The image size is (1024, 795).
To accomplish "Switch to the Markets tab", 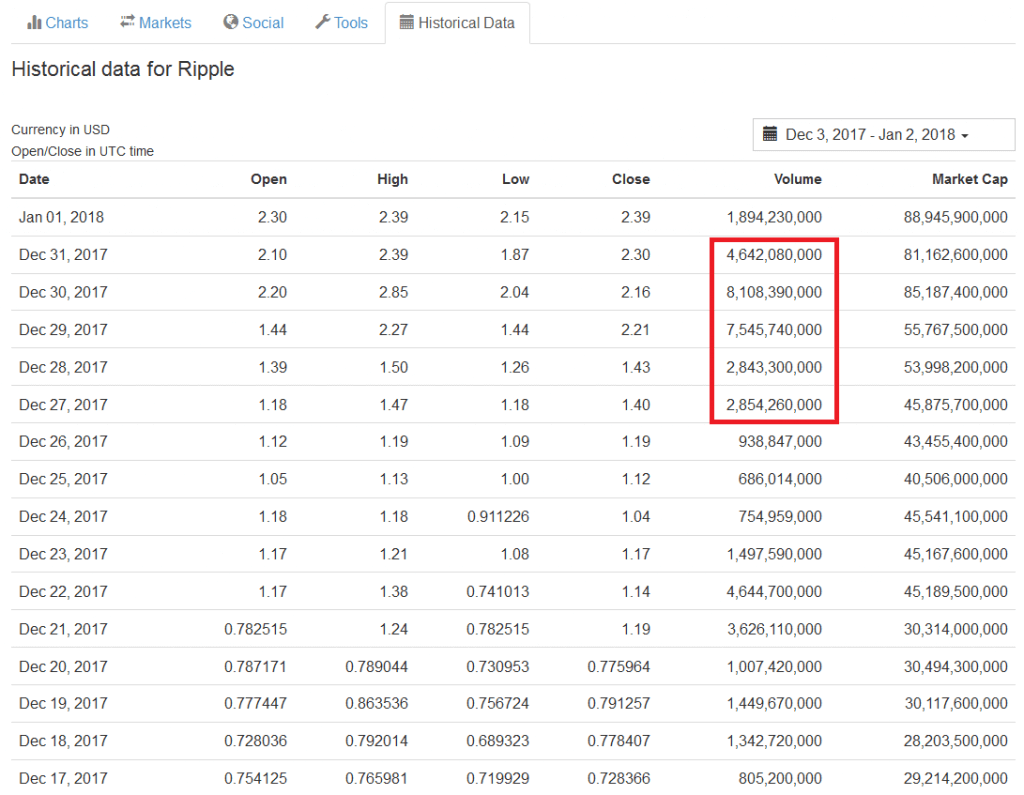I will tap(155, 23).
